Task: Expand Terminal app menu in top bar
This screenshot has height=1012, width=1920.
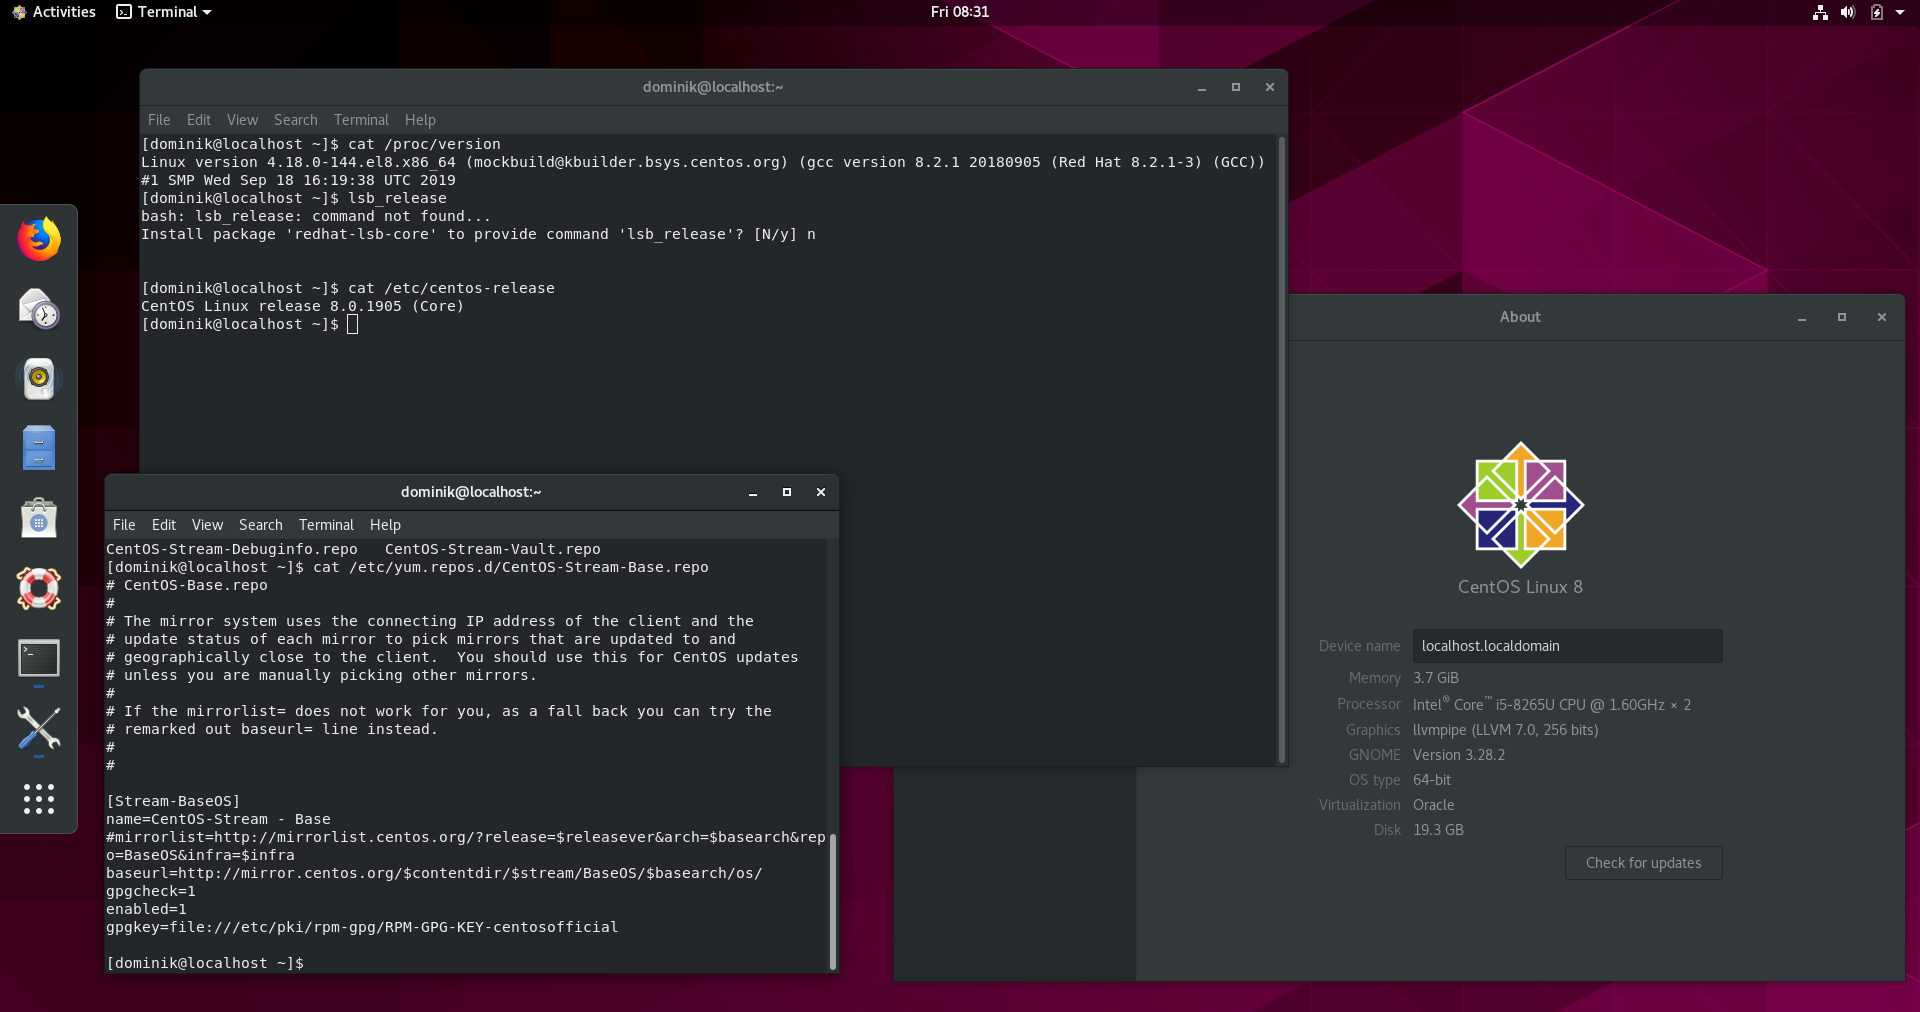Action: pos(164,12)
